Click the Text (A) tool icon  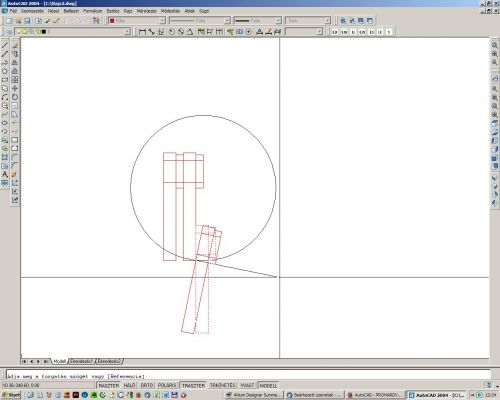pos(5,174)
